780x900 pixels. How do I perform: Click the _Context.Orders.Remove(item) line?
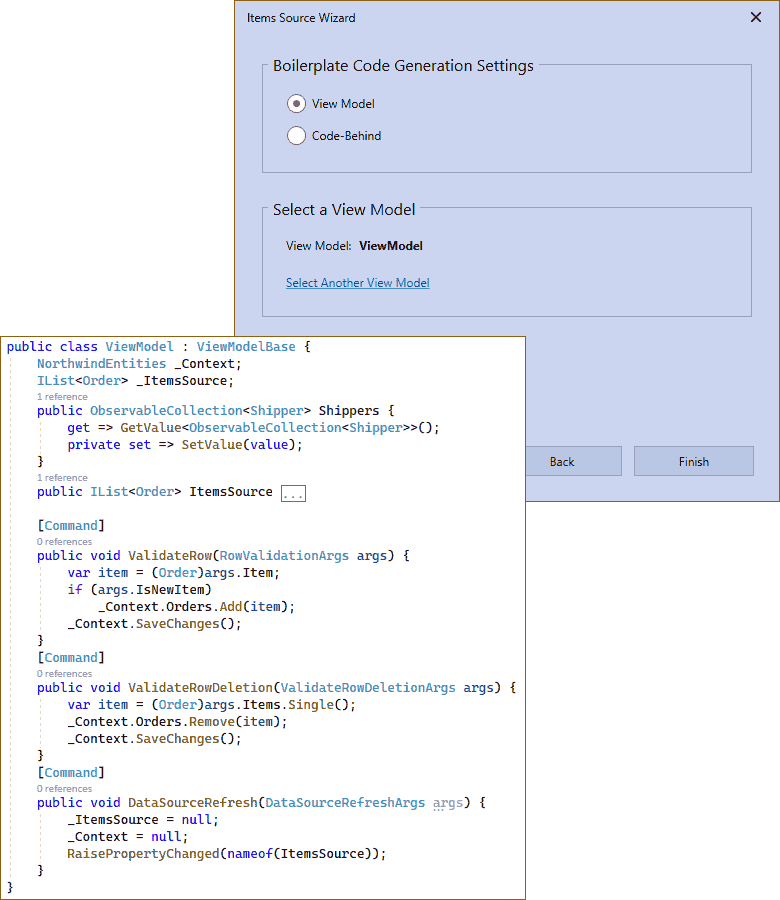pyautogui.click(x=177, y=721)
